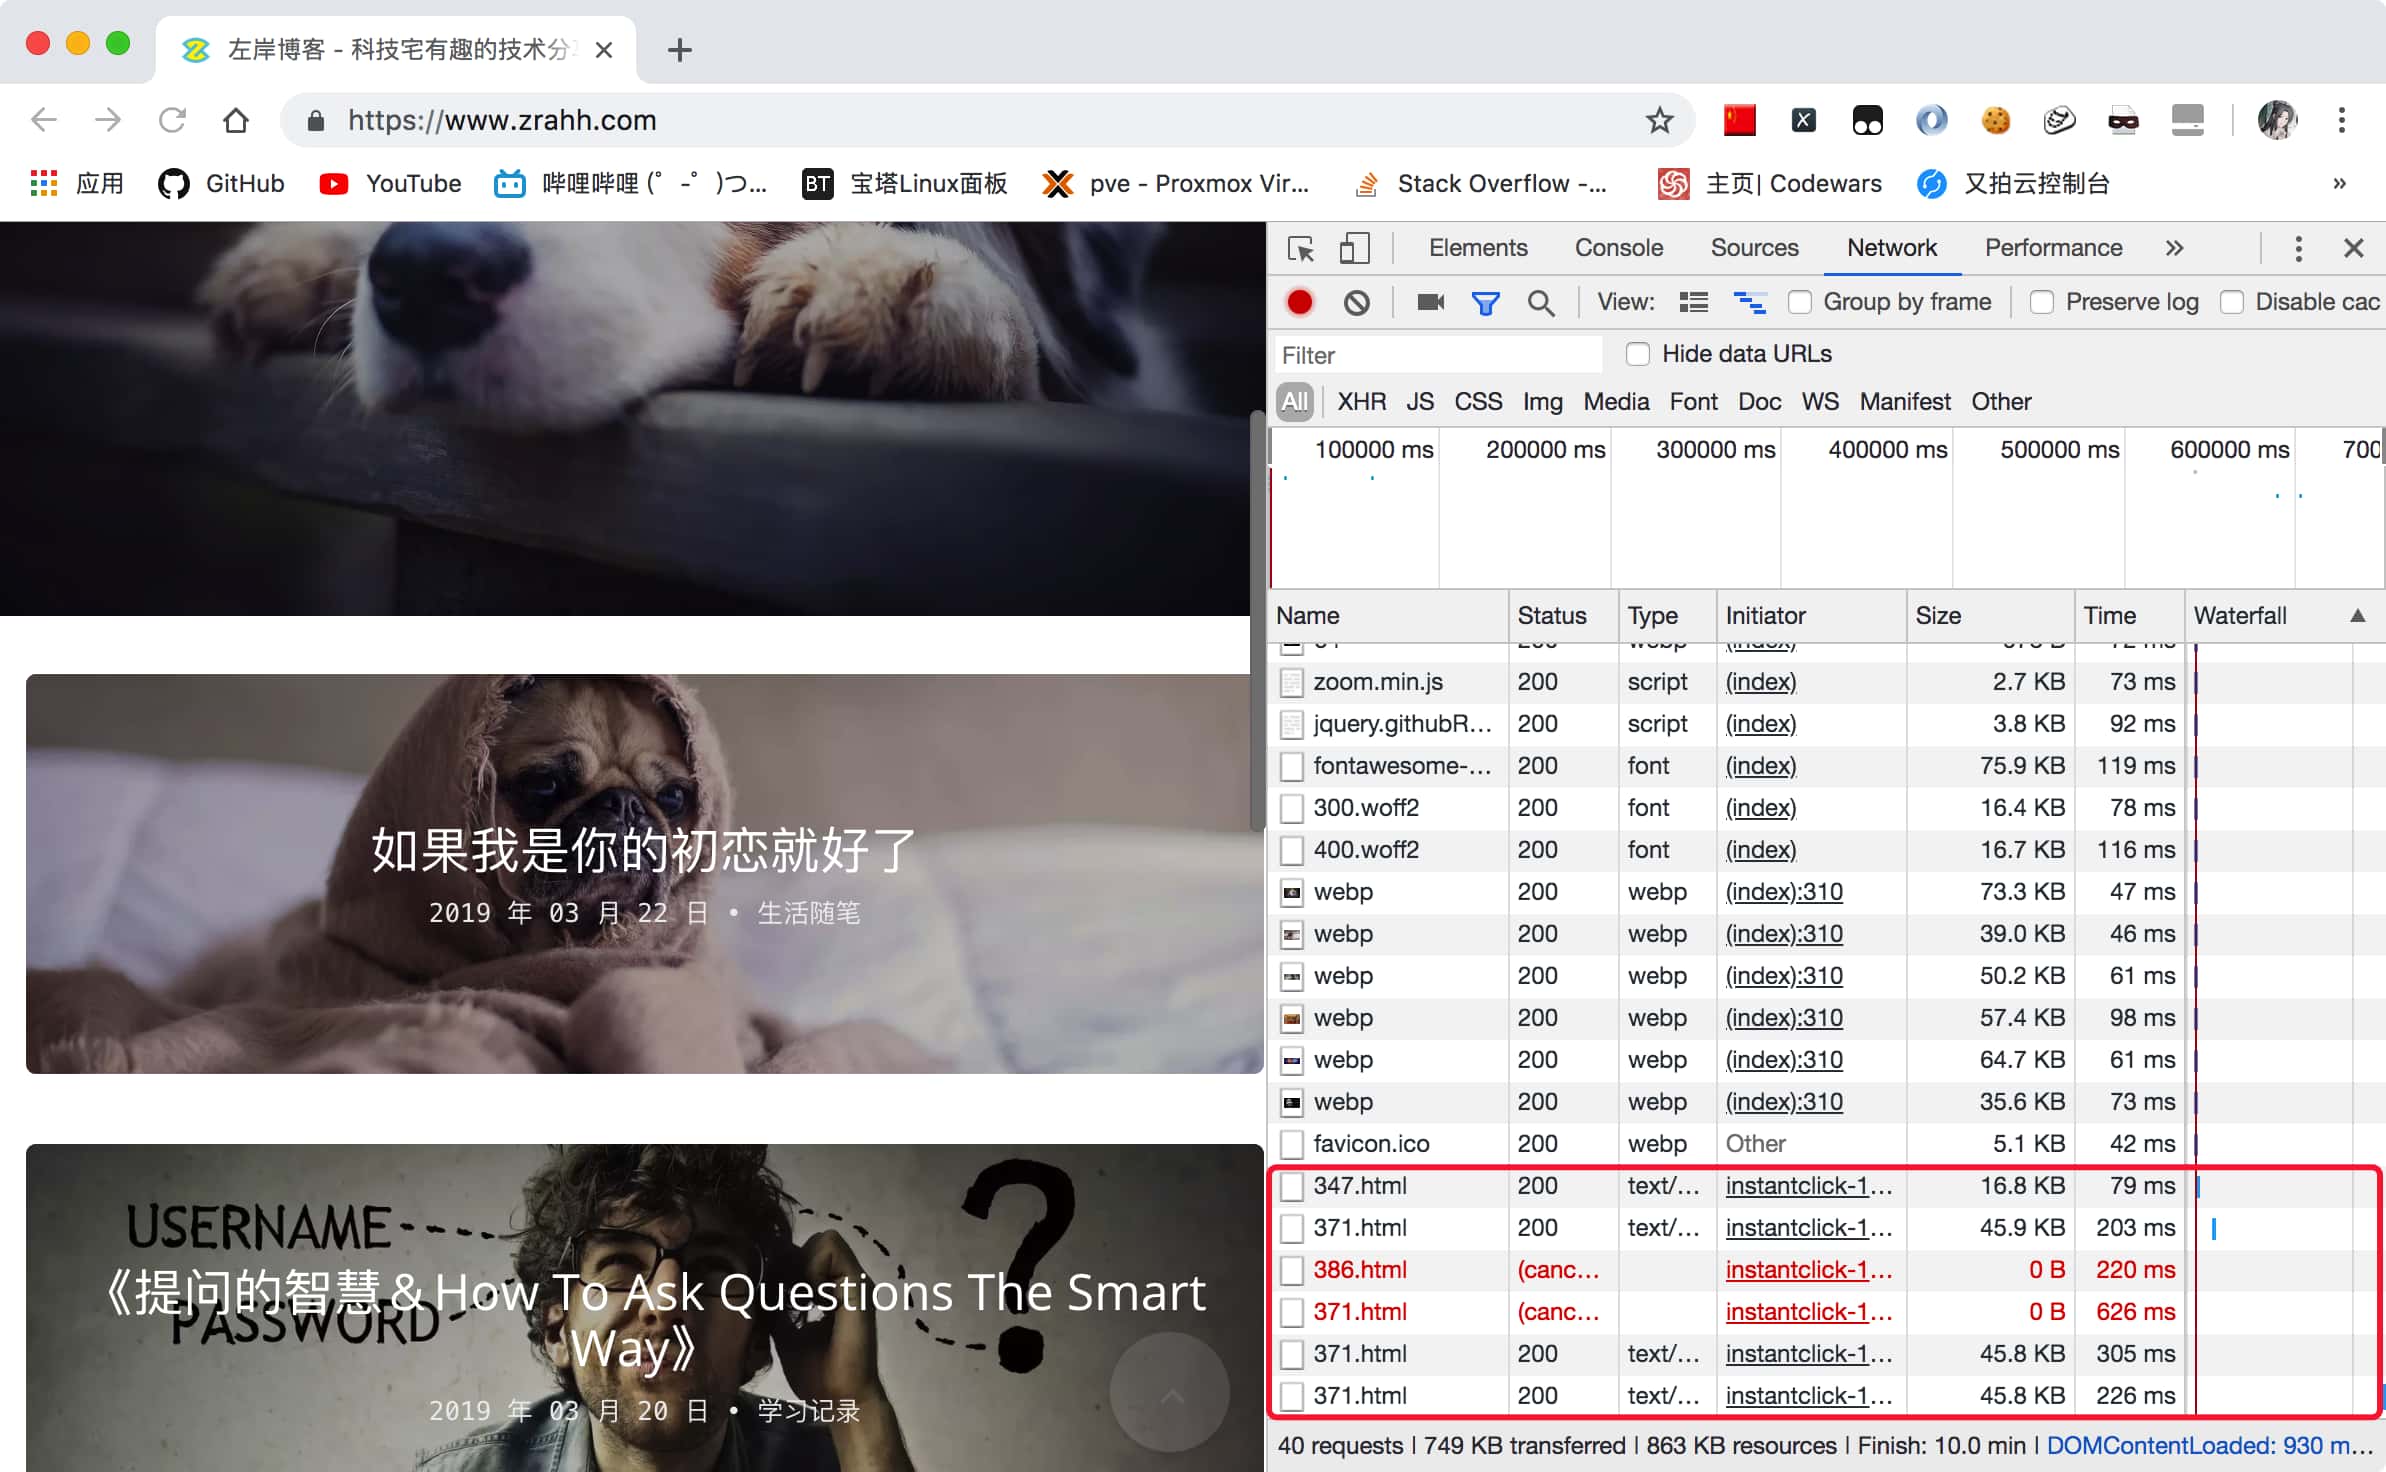Expand more DevTools tabs chevron
The height and width of the screenshot is (1472, 2386).
tap(2174, 248)
